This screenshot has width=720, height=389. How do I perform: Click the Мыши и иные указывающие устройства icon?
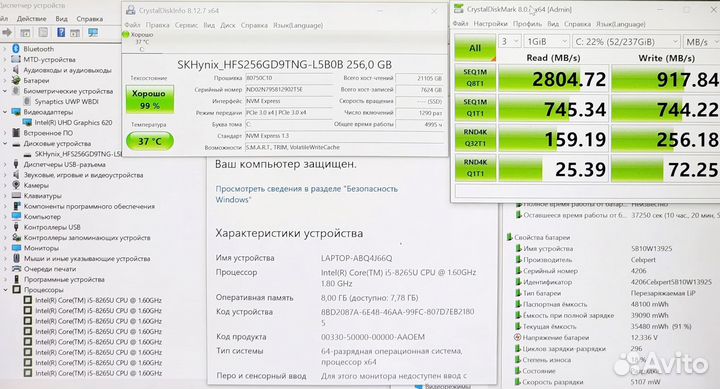(16, 259)
